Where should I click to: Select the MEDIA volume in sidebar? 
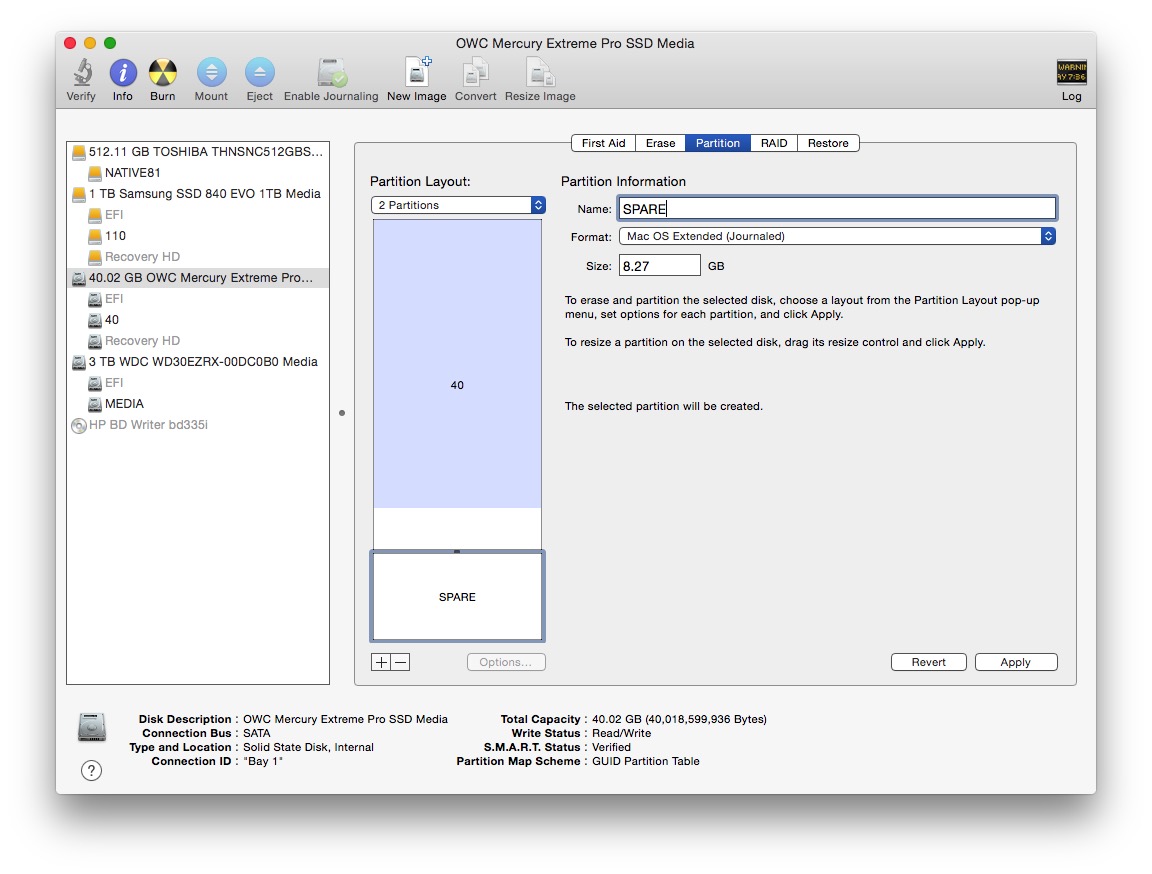(124, 404)
